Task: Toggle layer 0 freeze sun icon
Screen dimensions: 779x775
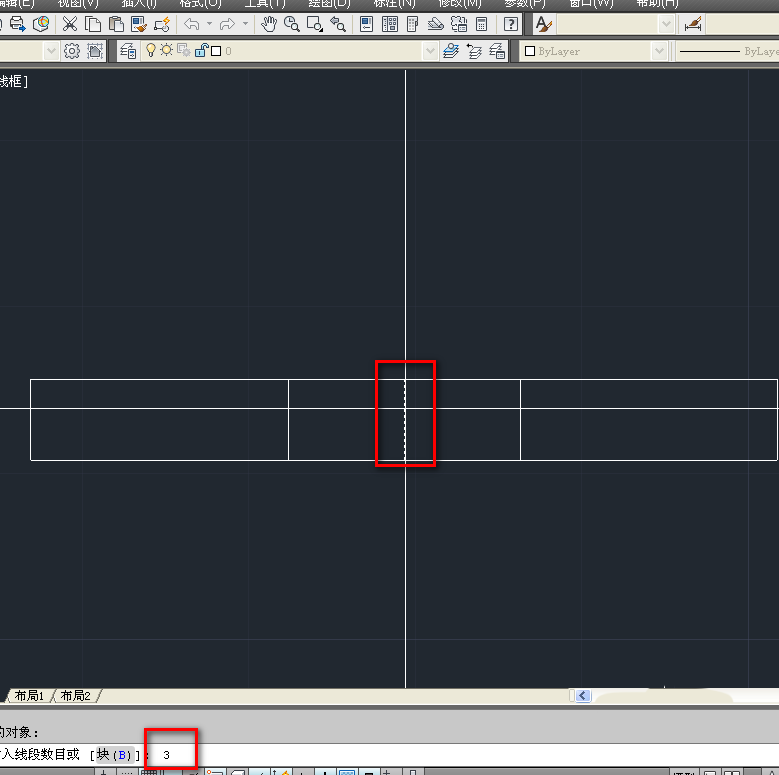Action: [166, 50]
